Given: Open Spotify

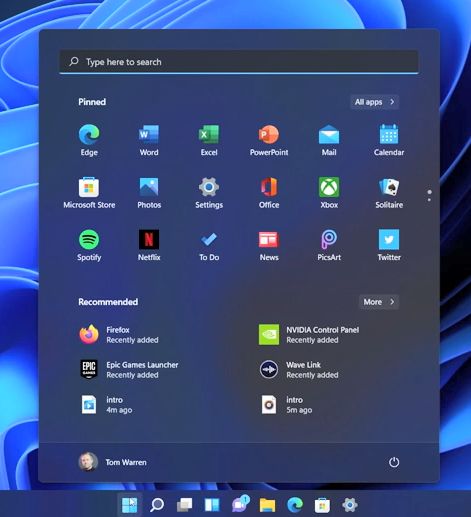Looking at the screenshot, I should tap(89, 245).
